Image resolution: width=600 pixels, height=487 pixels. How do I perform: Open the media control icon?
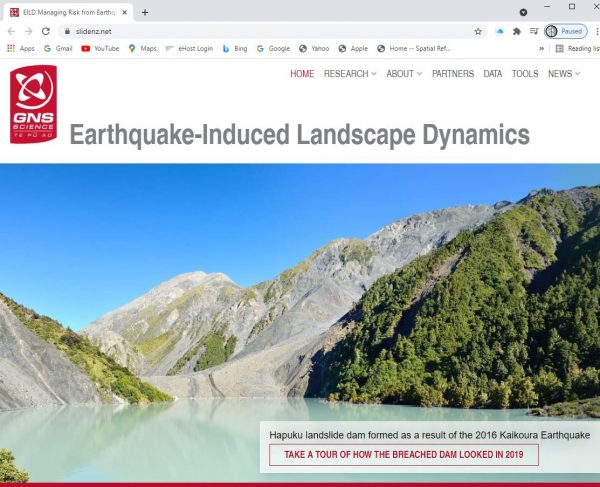point(534,31)
